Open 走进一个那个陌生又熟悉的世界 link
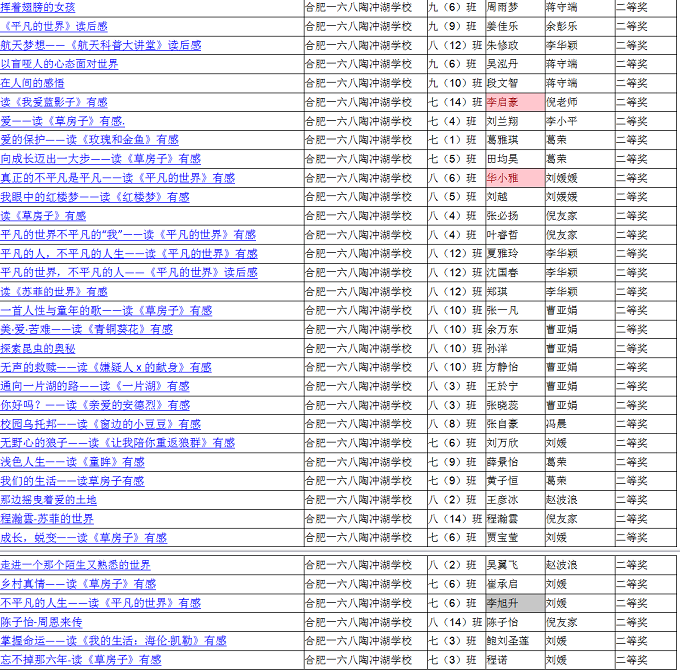 pos(76,565)
